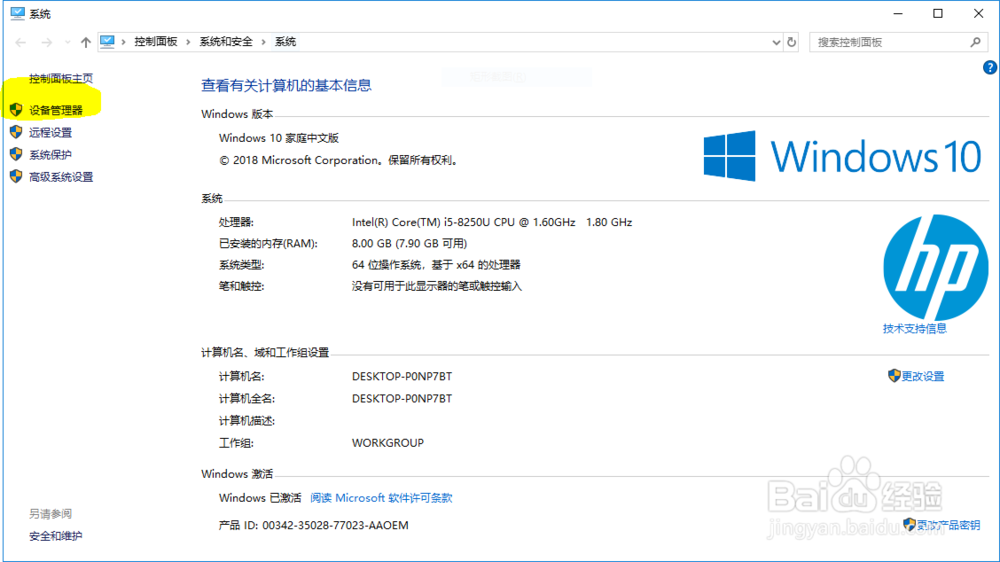Close the 系统 window
Screen dimensions: 1000x562
coord(978,13)
